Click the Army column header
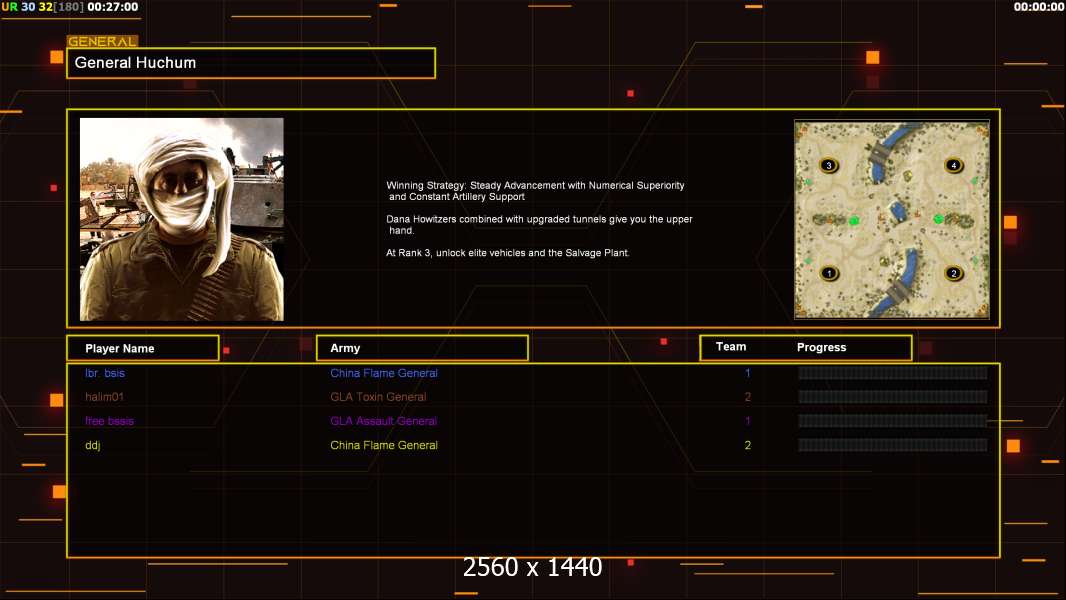This screenshot has height=600, width=1066. (x=422, y=348)
